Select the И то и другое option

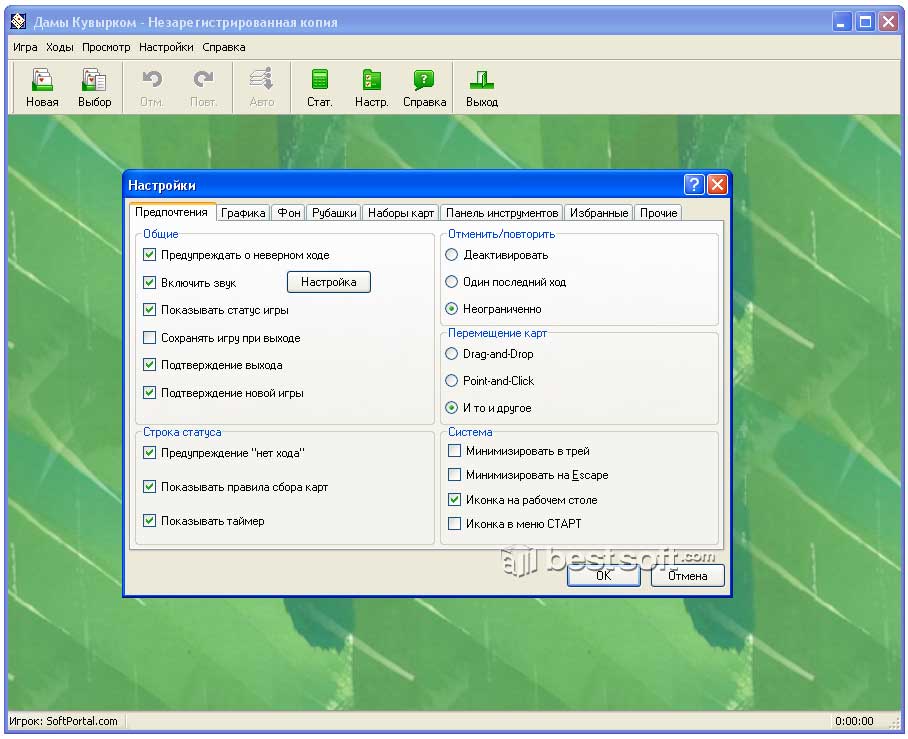tap(452, 408)
